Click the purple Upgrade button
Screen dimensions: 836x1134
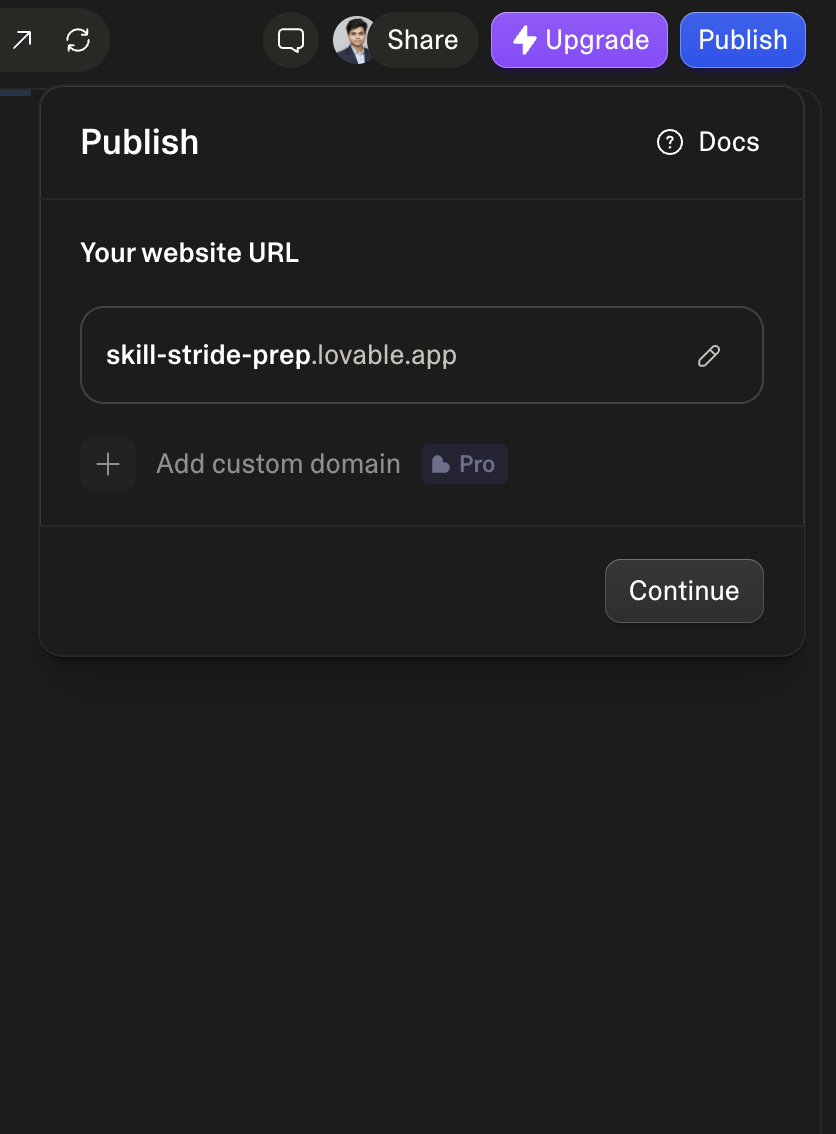click(x=579, y=40)
